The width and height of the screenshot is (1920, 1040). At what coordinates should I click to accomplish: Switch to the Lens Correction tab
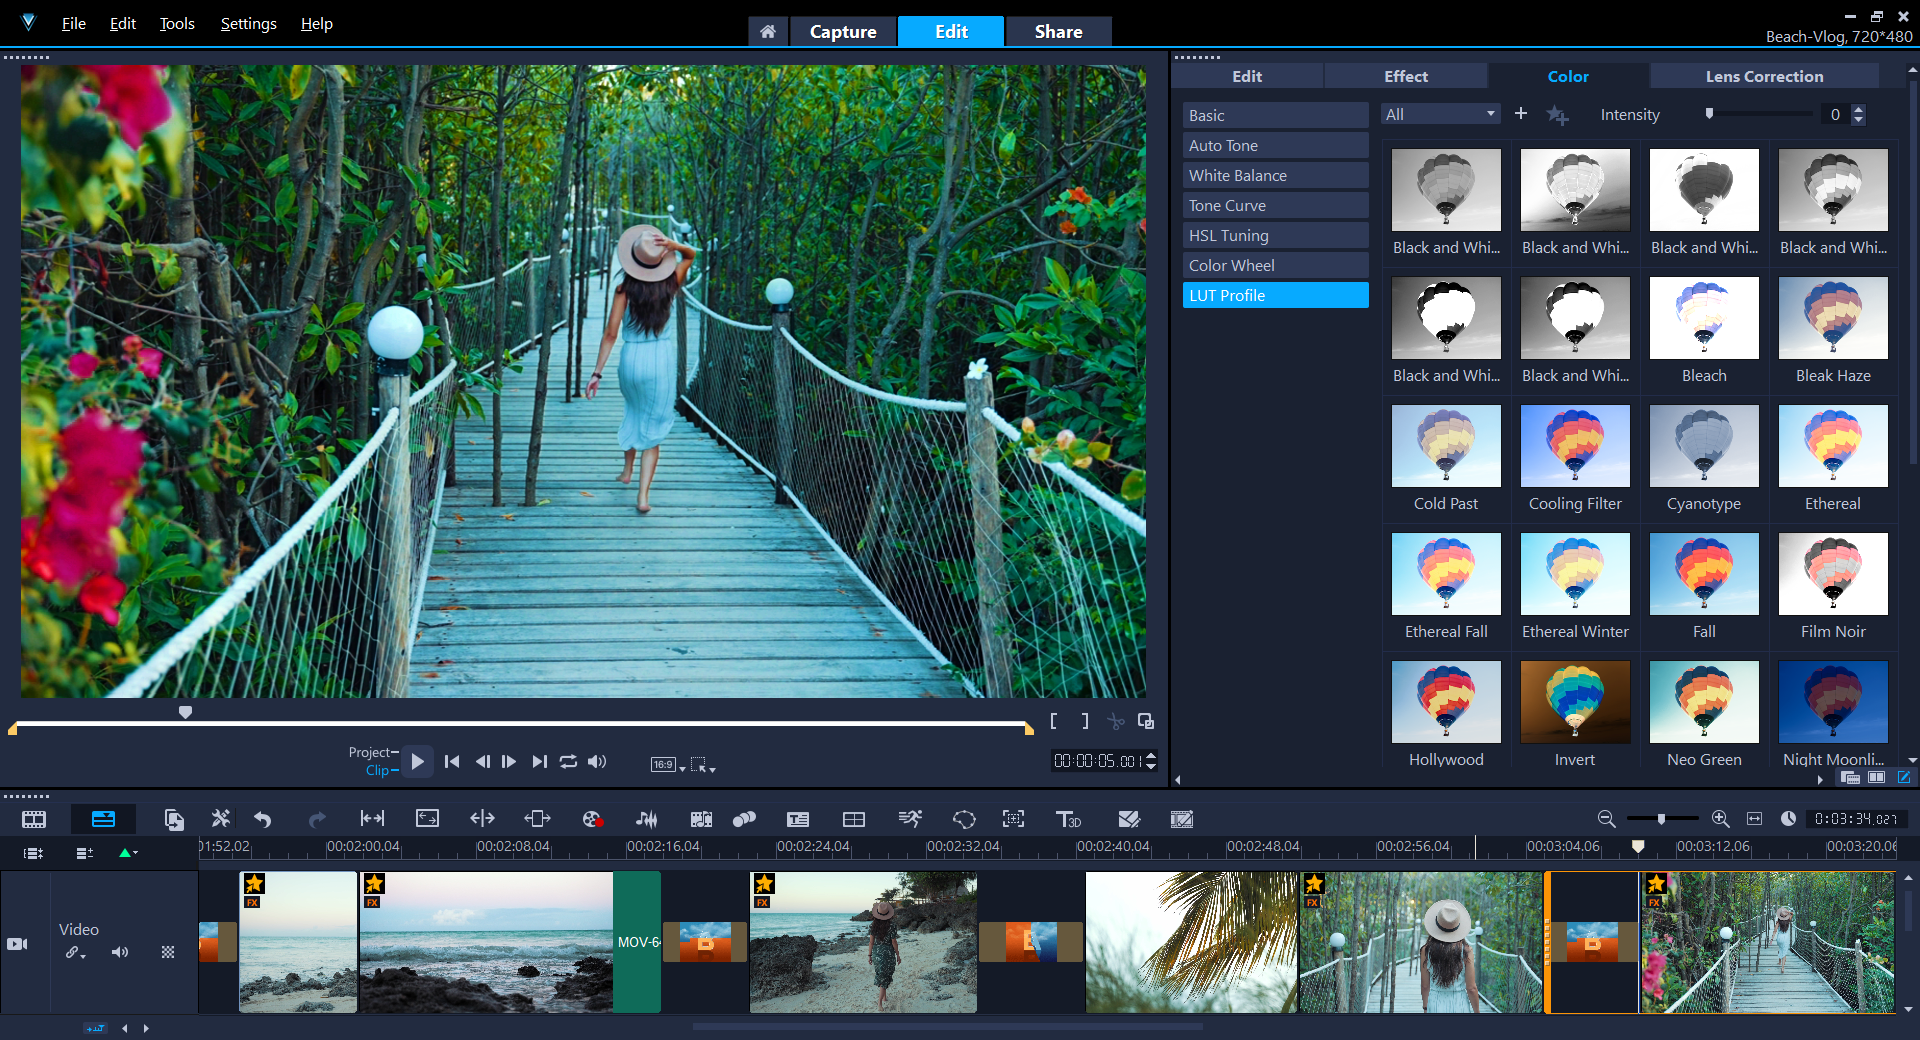[x=1763, y=76]
